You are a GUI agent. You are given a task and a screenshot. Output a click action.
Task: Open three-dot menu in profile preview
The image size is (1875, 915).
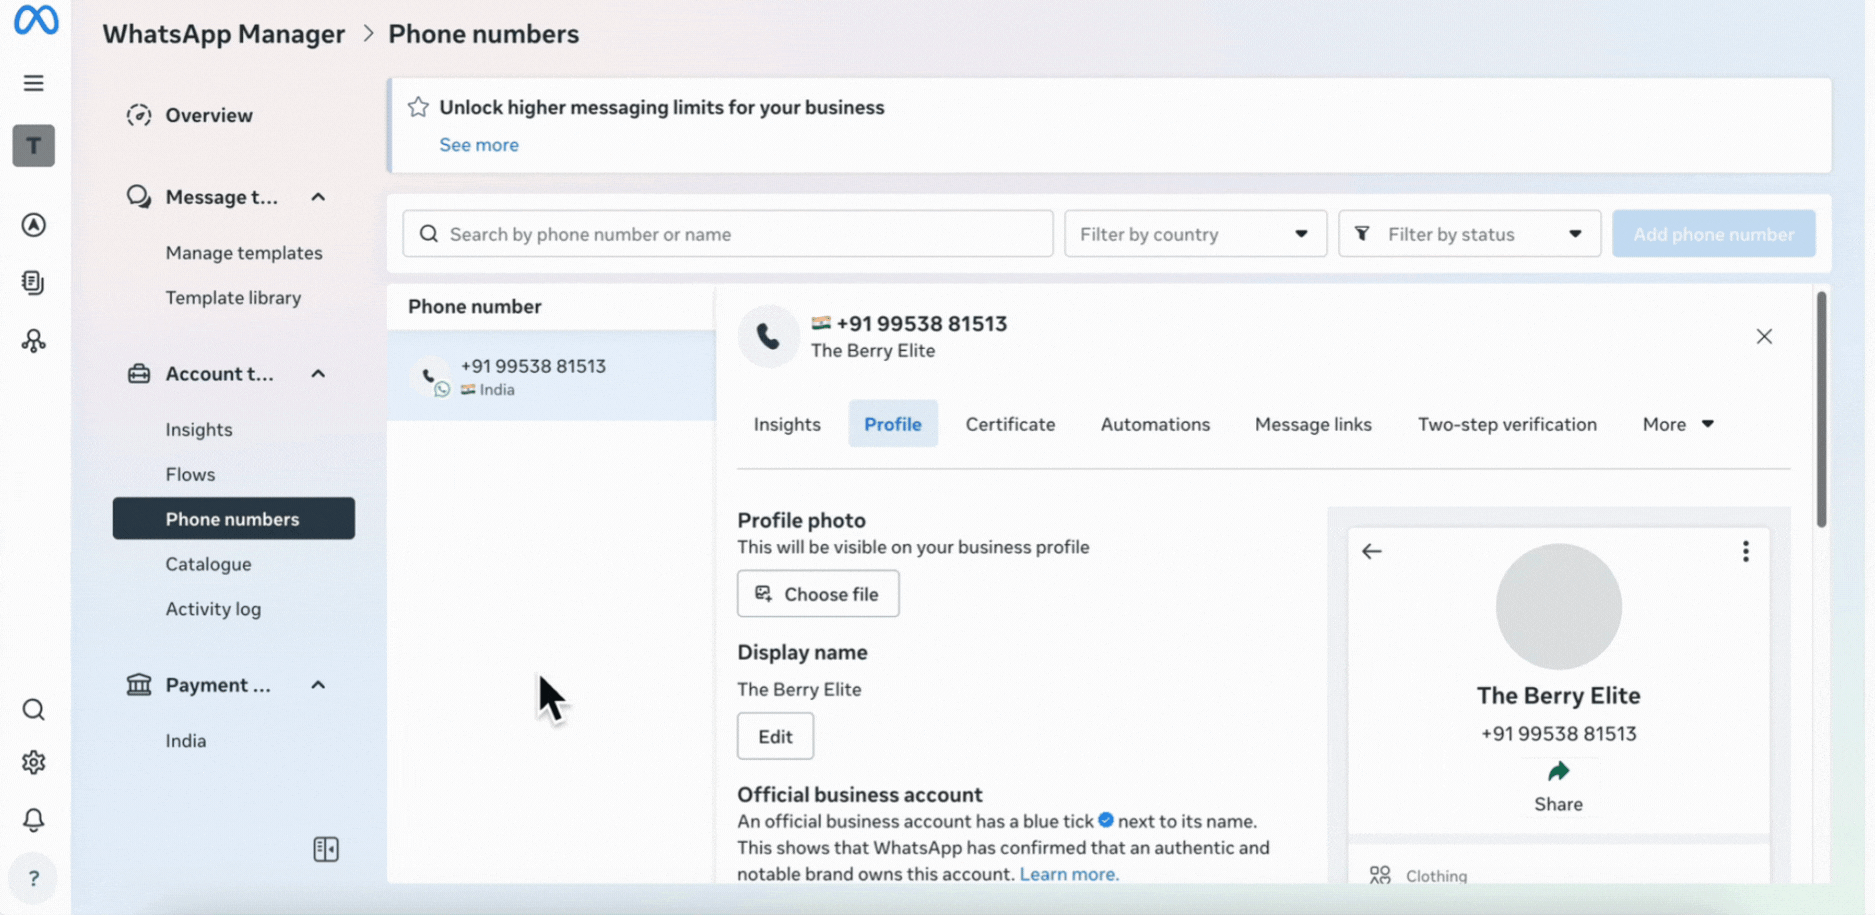tap(1746, 551)
